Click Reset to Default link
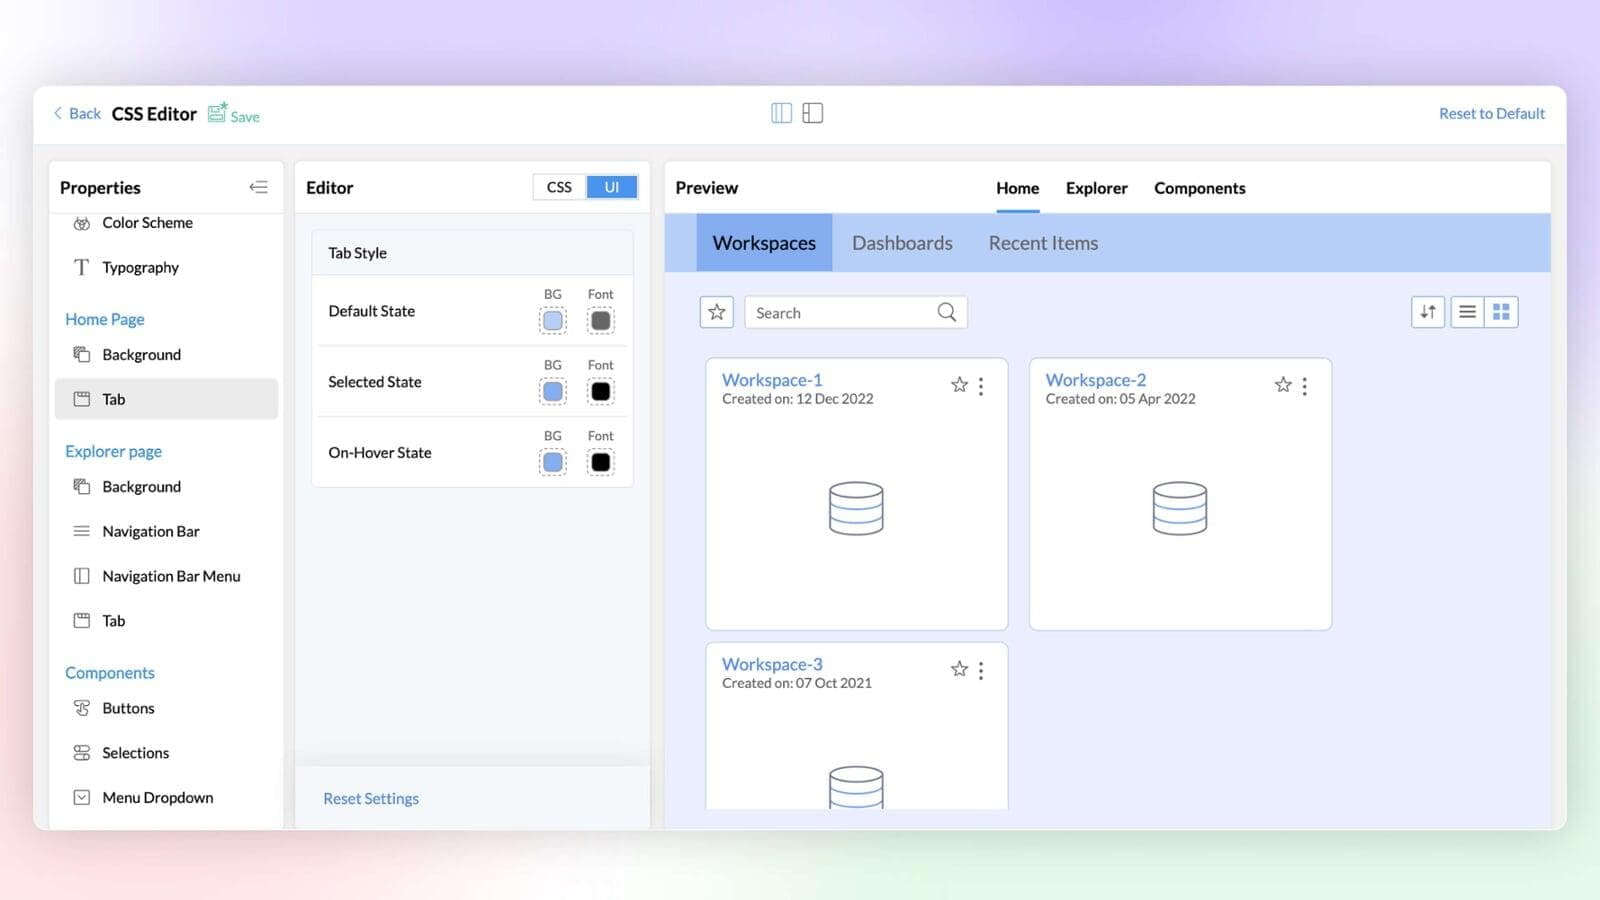 [x=1492, y=114]
